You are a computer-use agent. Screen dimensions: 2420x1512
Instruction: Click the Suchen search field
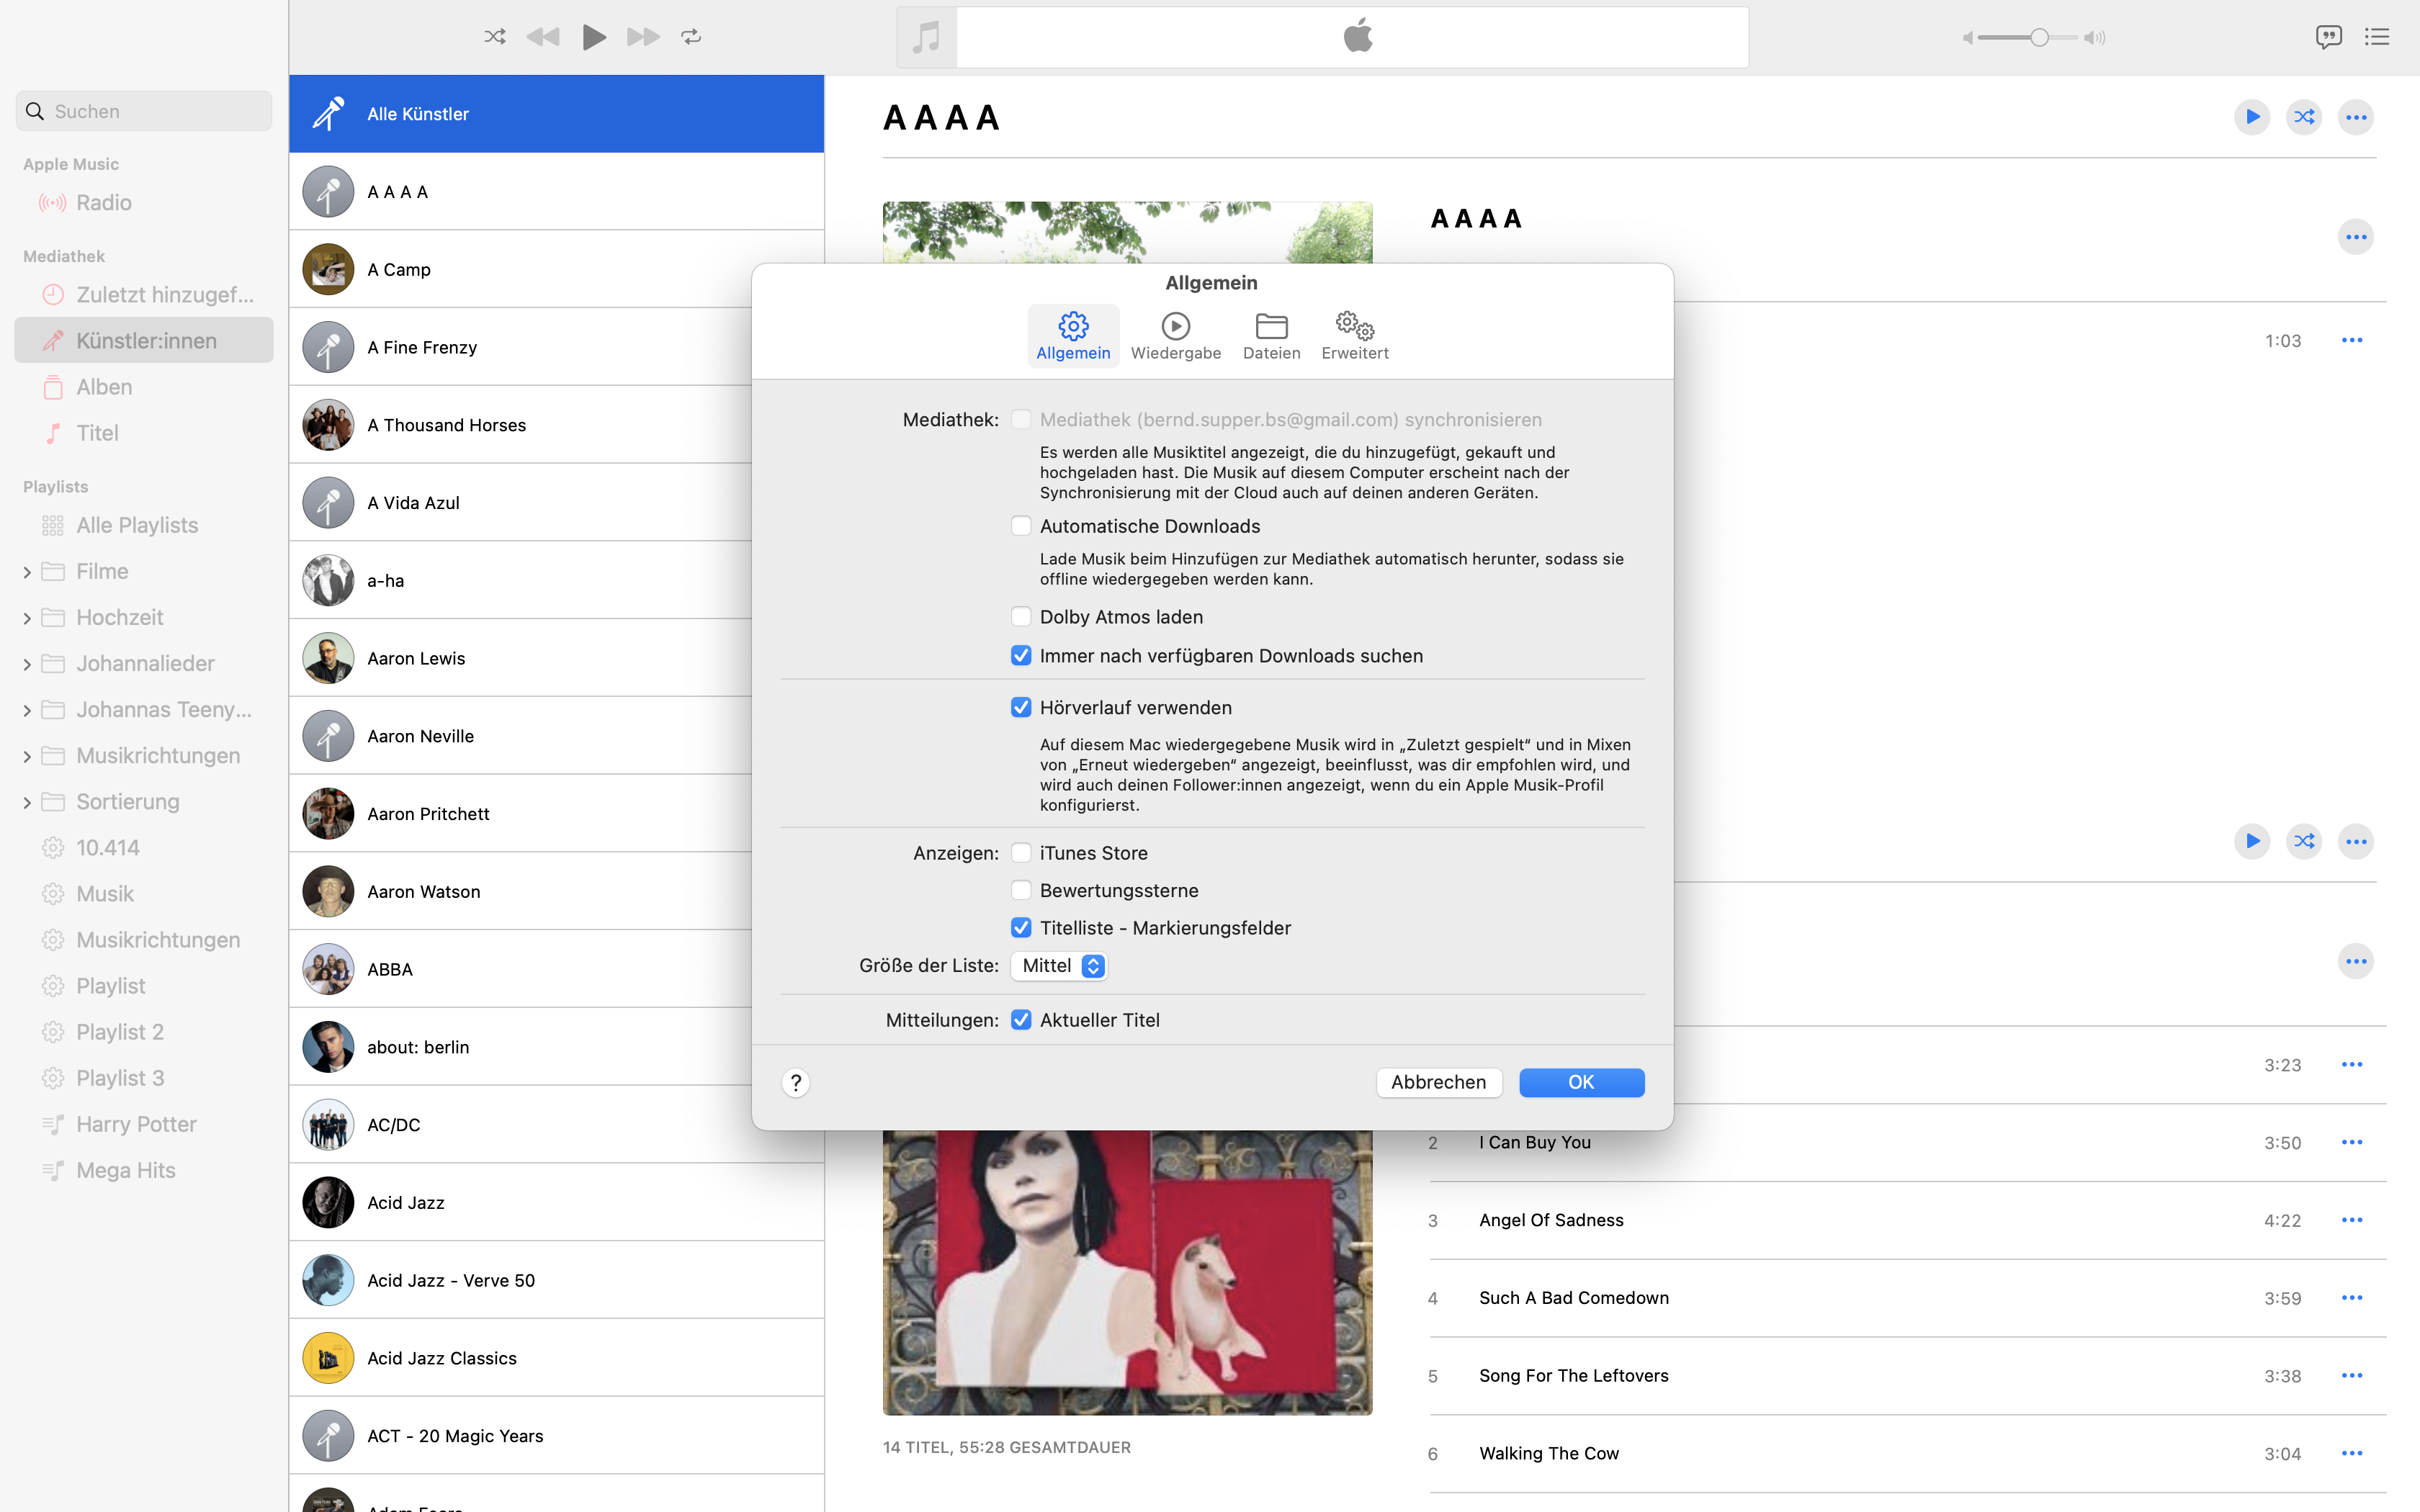145,111
